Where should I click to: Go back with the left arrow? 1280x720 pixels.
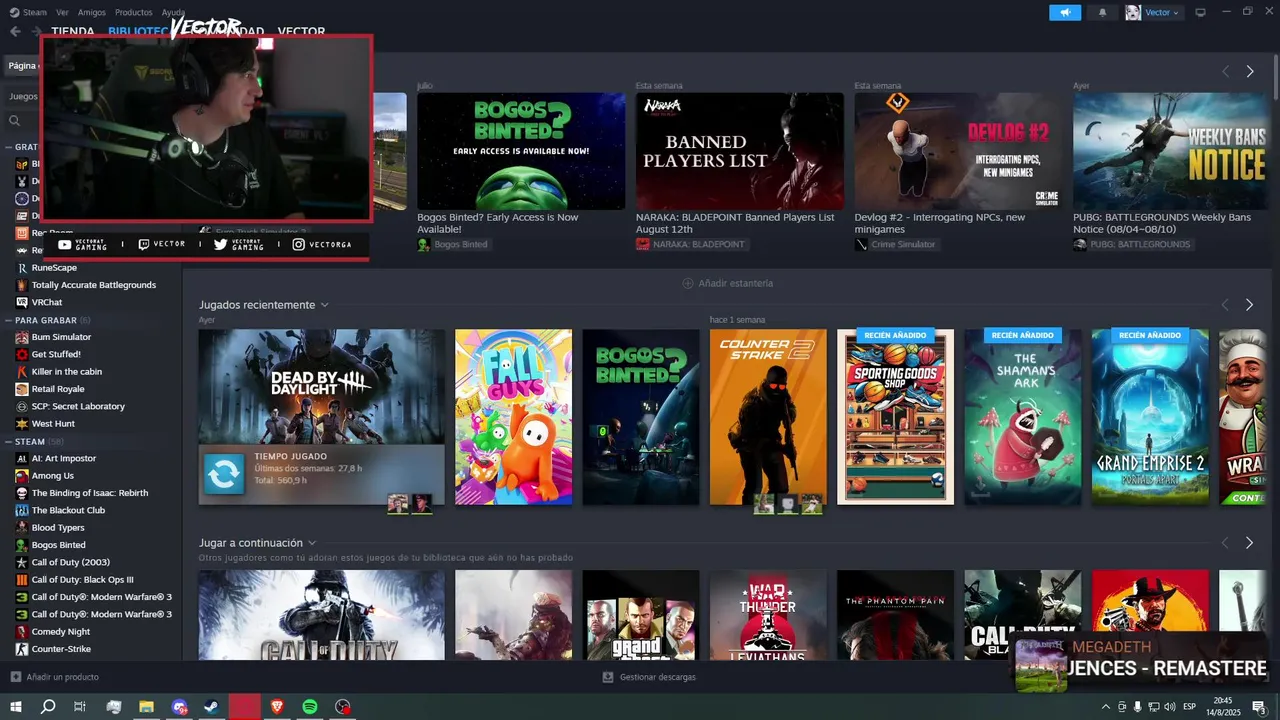pyautogui.click(x=15, y=32)
